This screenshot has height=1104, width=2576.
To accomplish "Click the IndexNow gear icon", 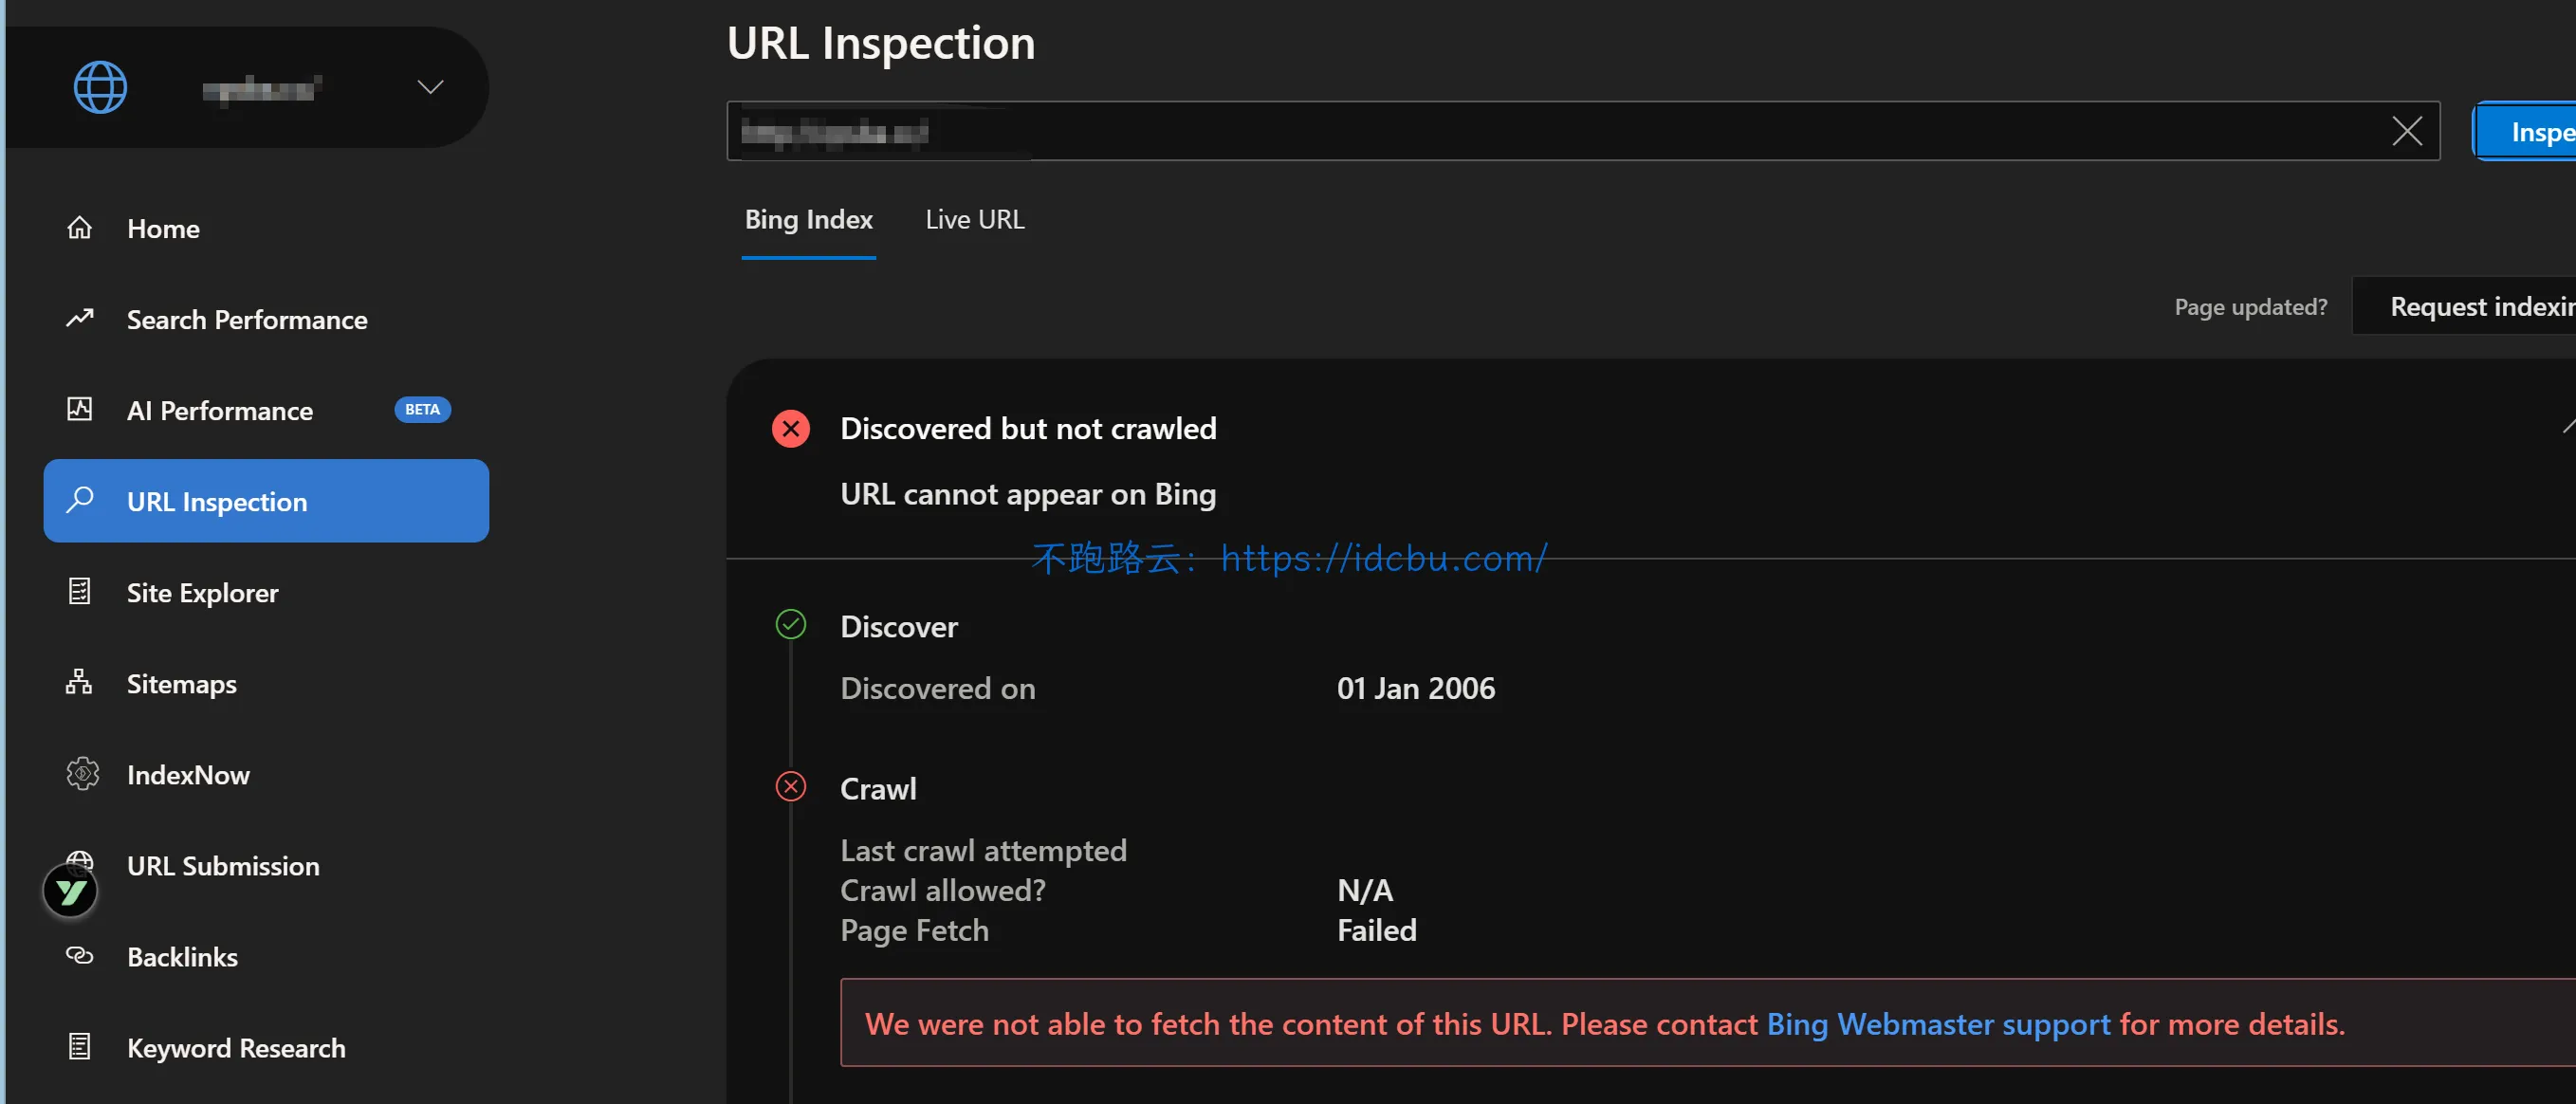I will (x=82, y=774).
